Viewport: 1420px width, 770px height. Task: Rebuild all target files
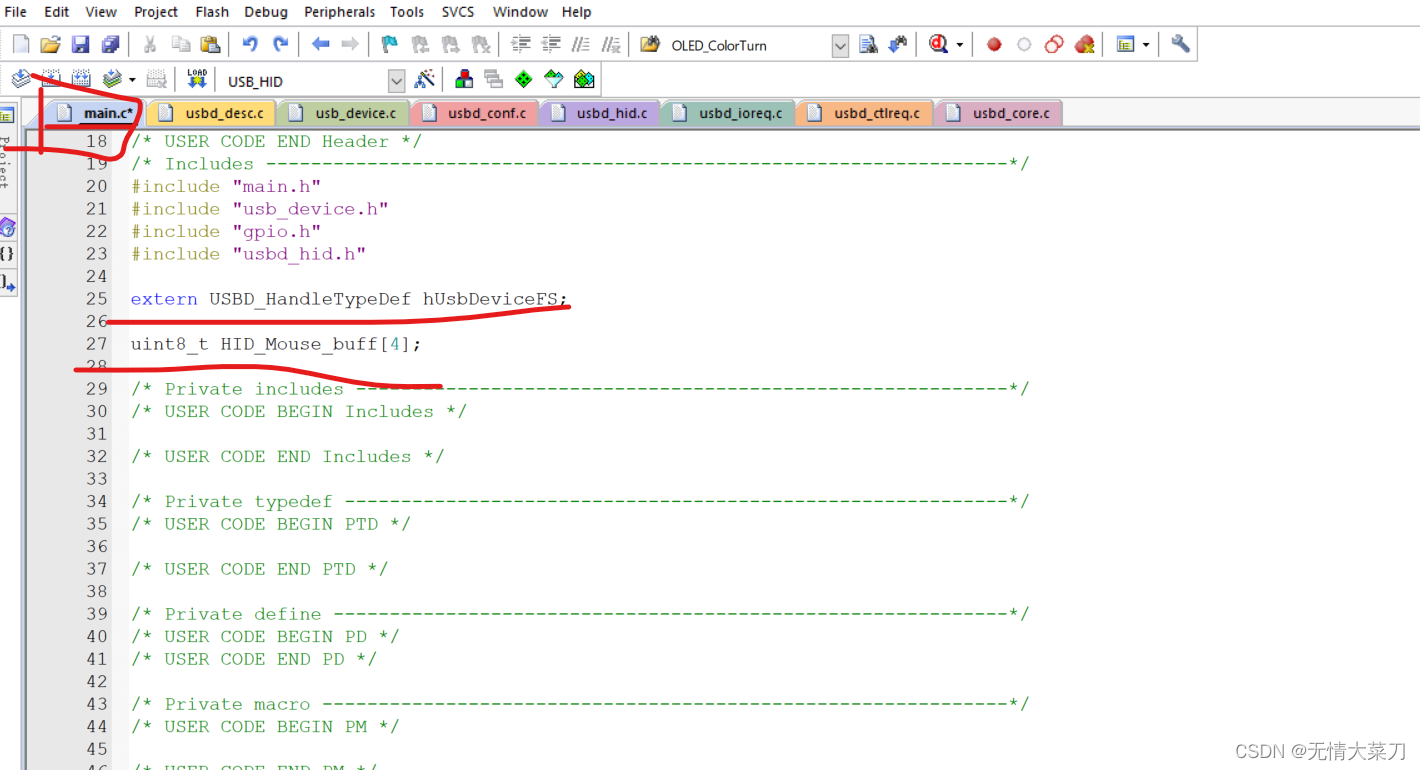coord(81,79)
